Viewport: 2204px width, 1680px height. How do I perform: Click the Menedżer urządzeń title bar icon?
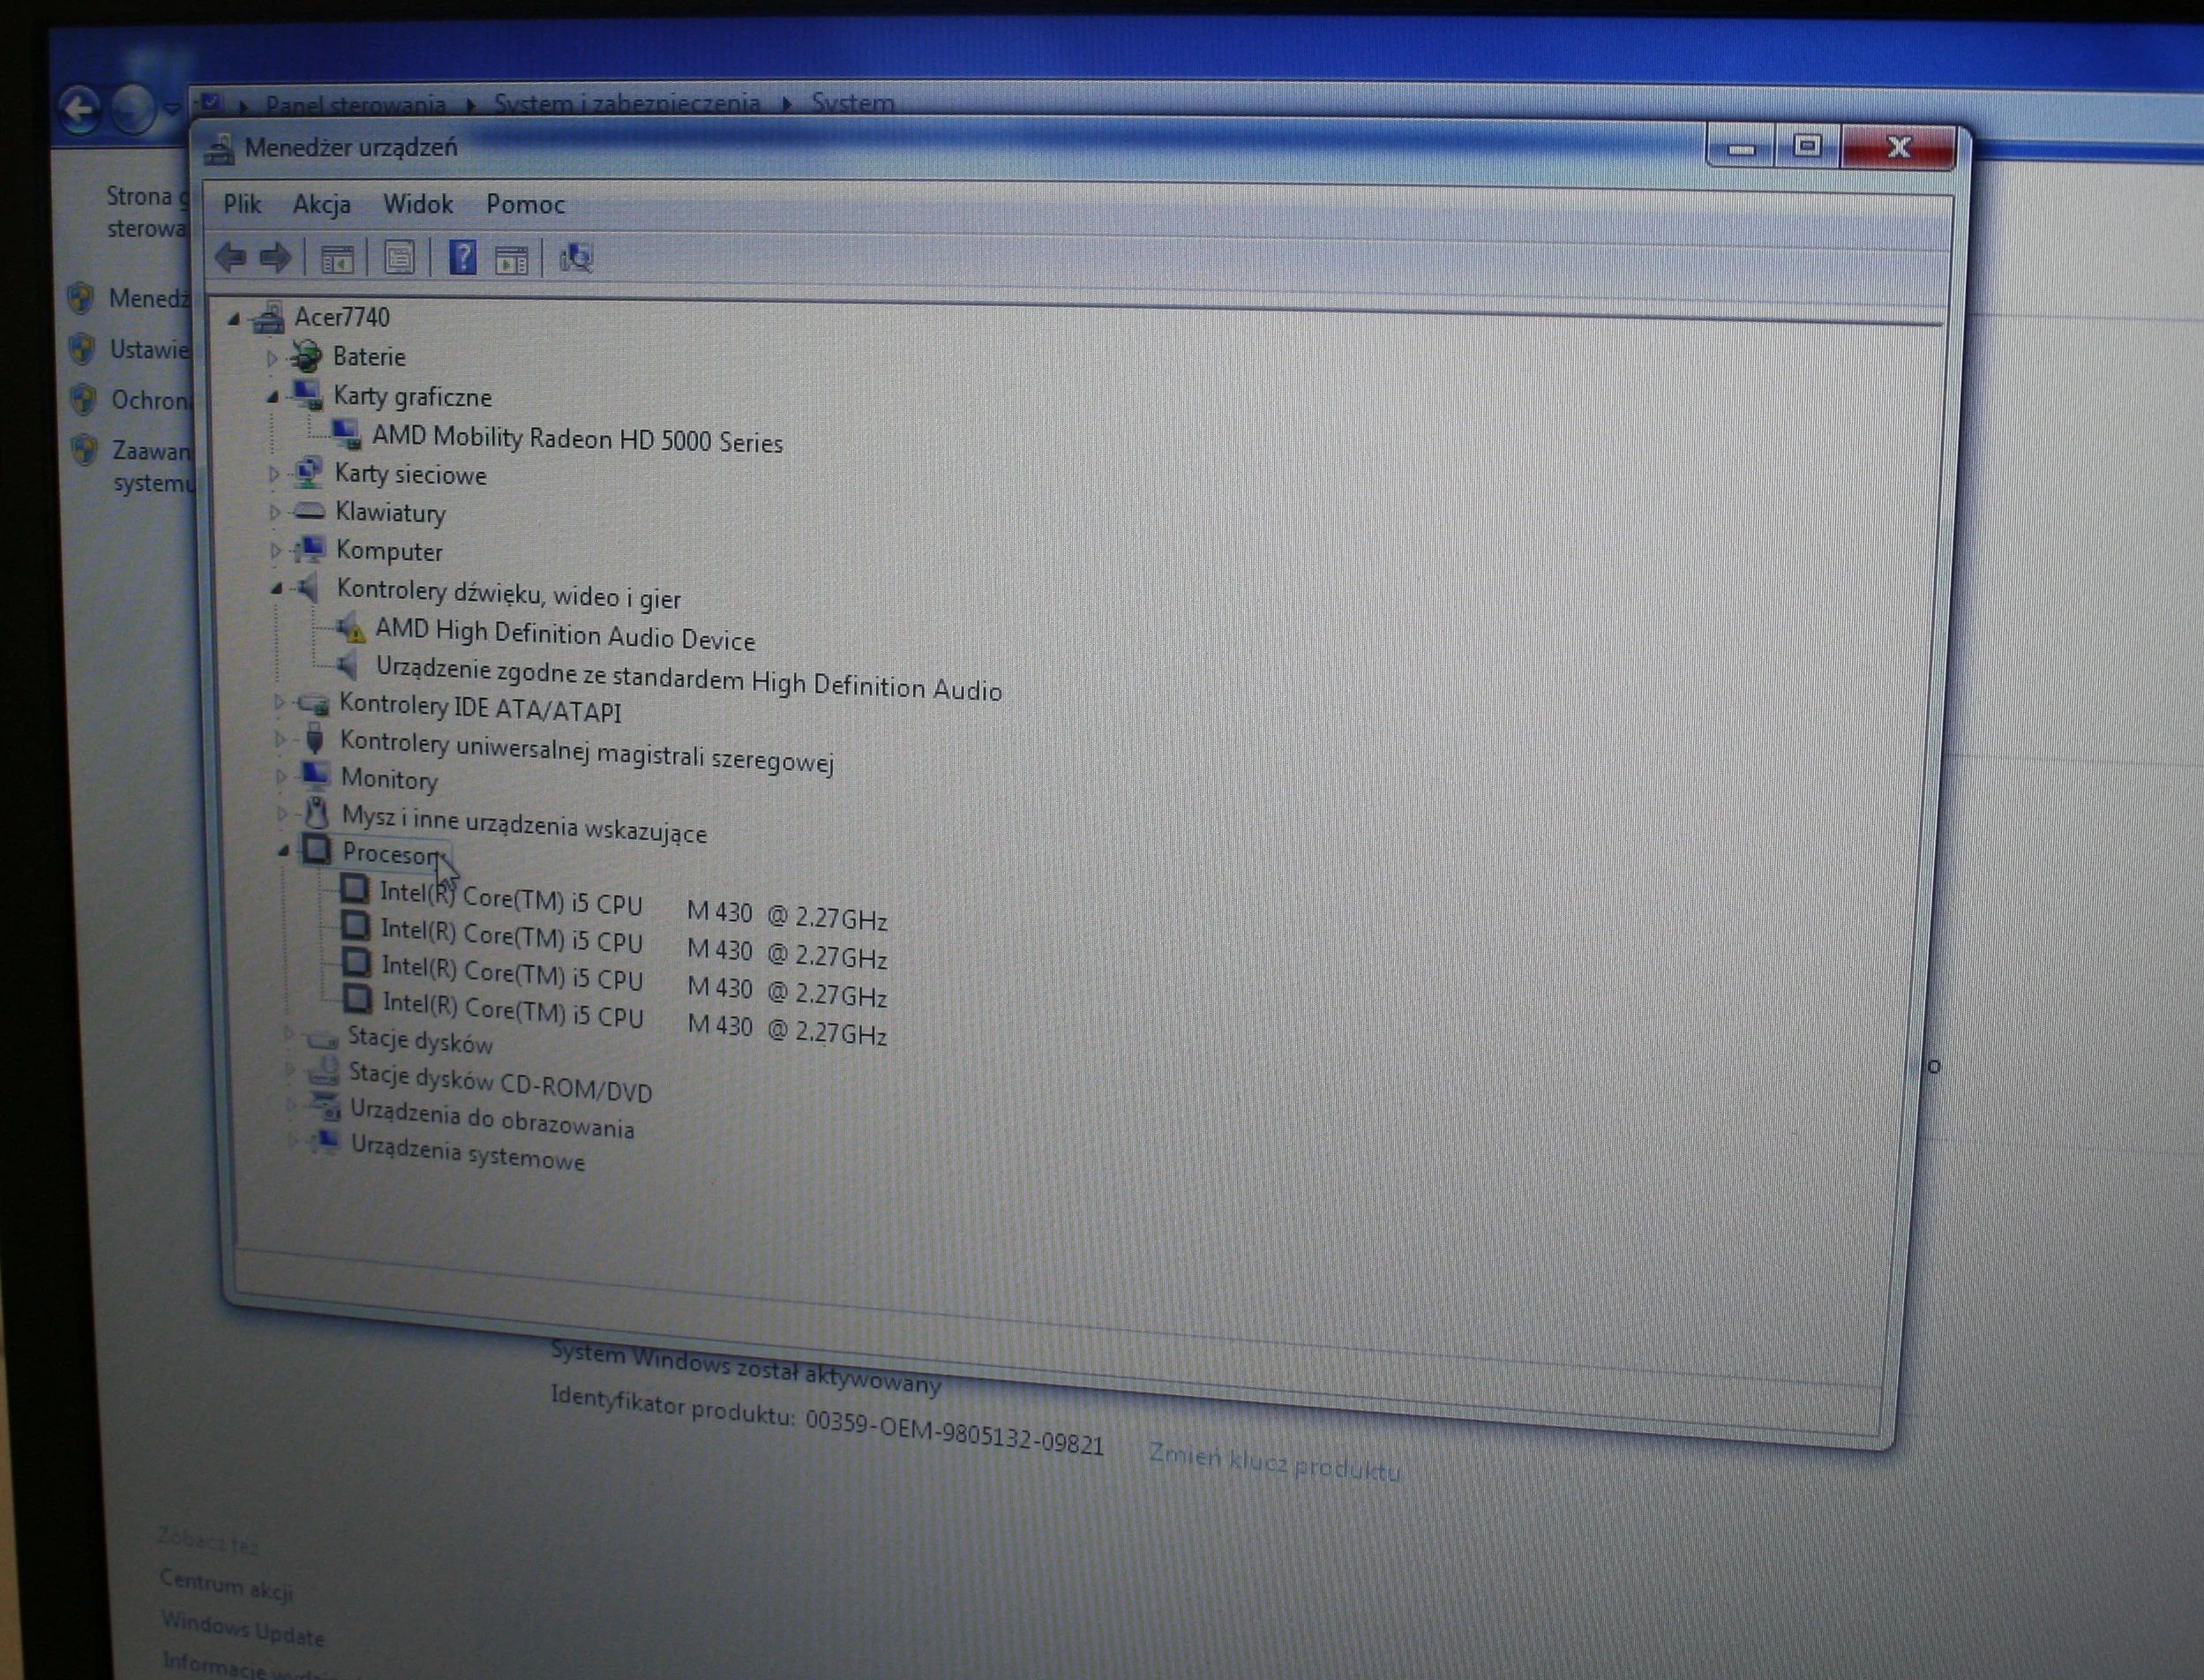coord(219,149)
